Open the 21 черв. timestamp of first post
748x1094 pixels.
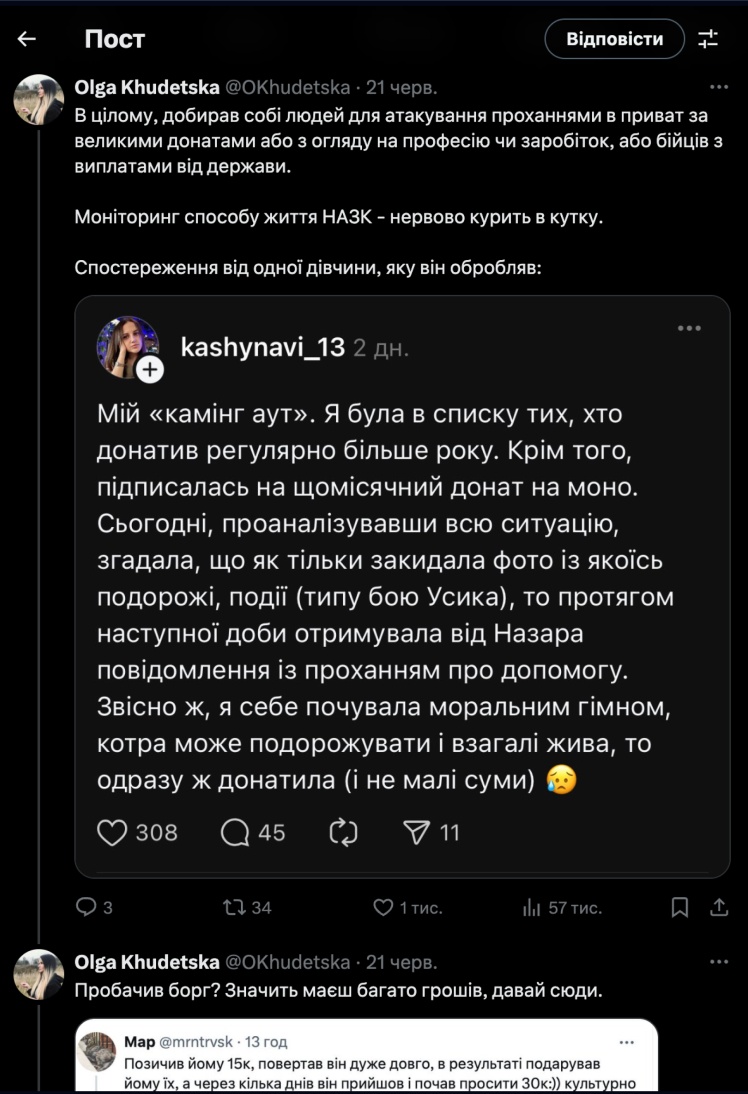[x=401, y=87]
